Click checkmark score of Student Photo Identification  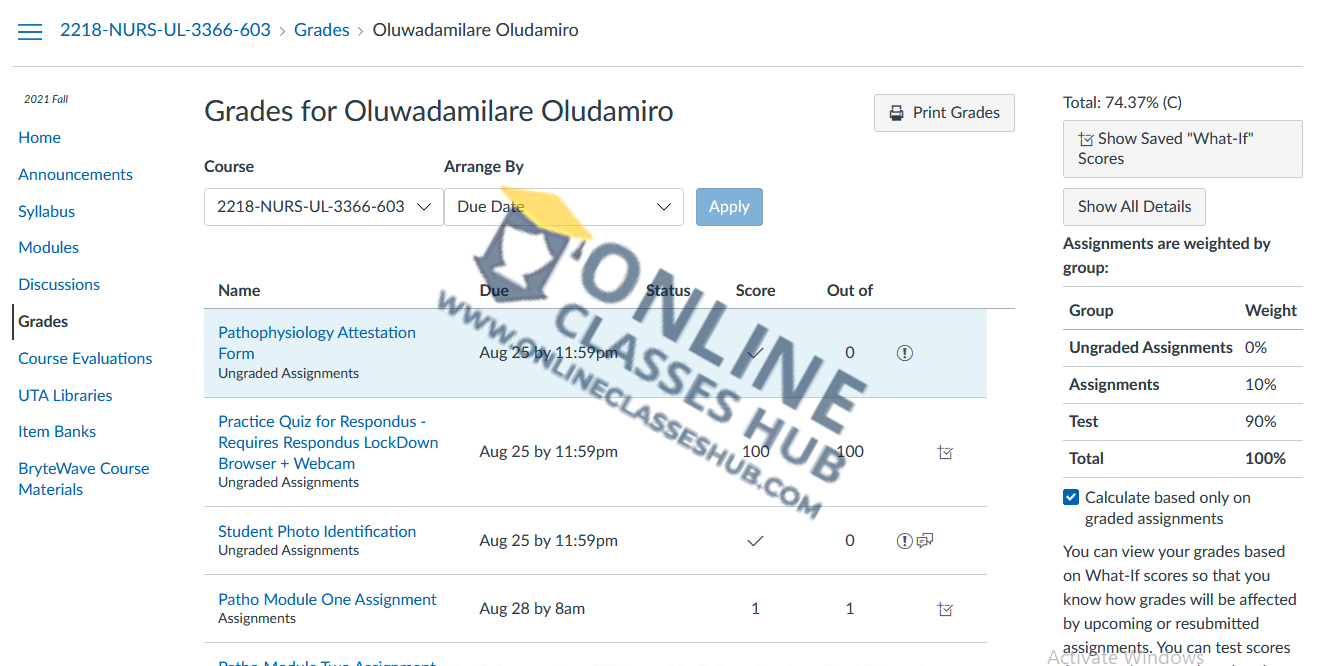[x=755, y=541]
